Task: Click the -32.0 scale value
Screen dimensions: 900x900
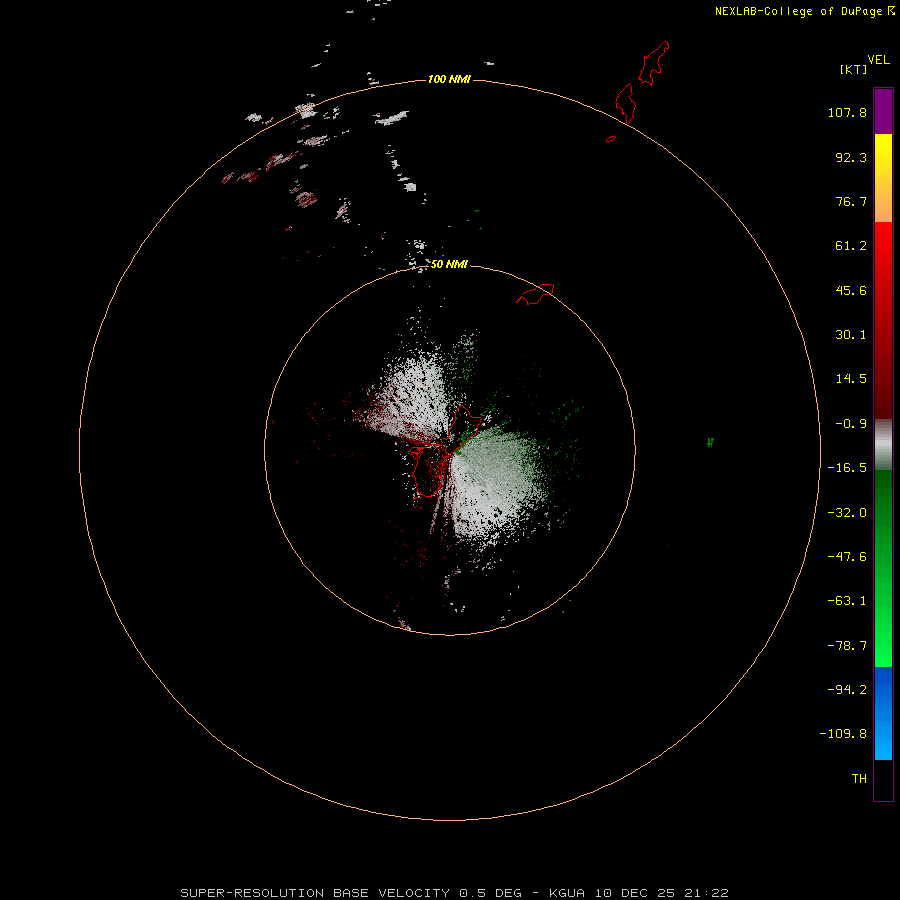Action: [847, 513]
